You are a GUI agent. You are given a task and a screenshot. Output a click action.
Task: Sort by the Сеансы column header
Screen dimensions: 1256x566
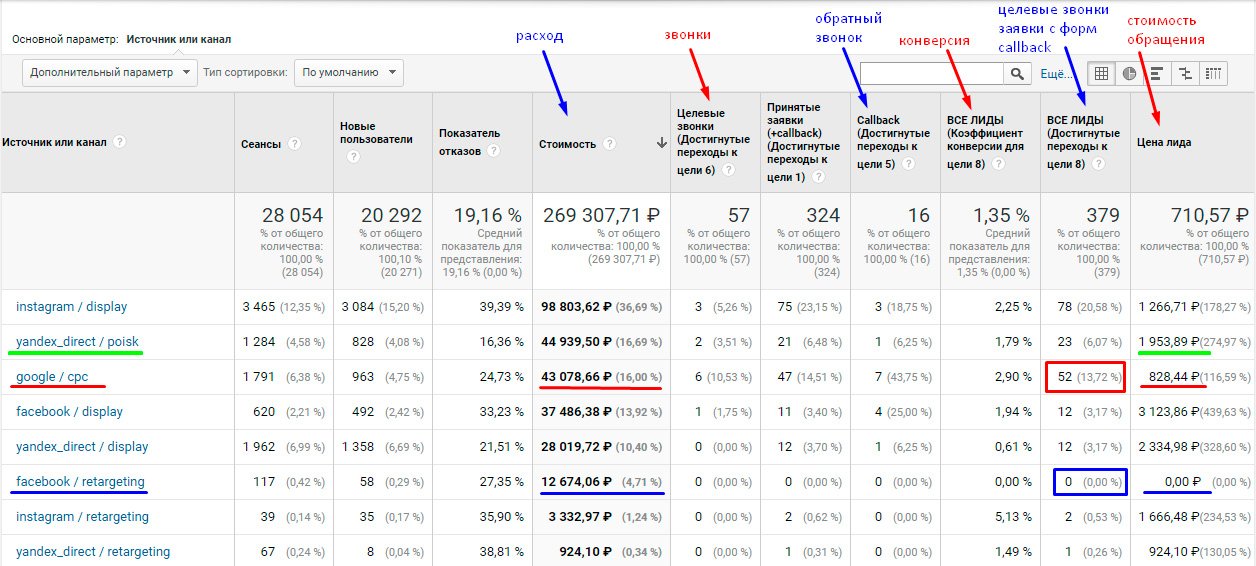click(x=261, y=144)
